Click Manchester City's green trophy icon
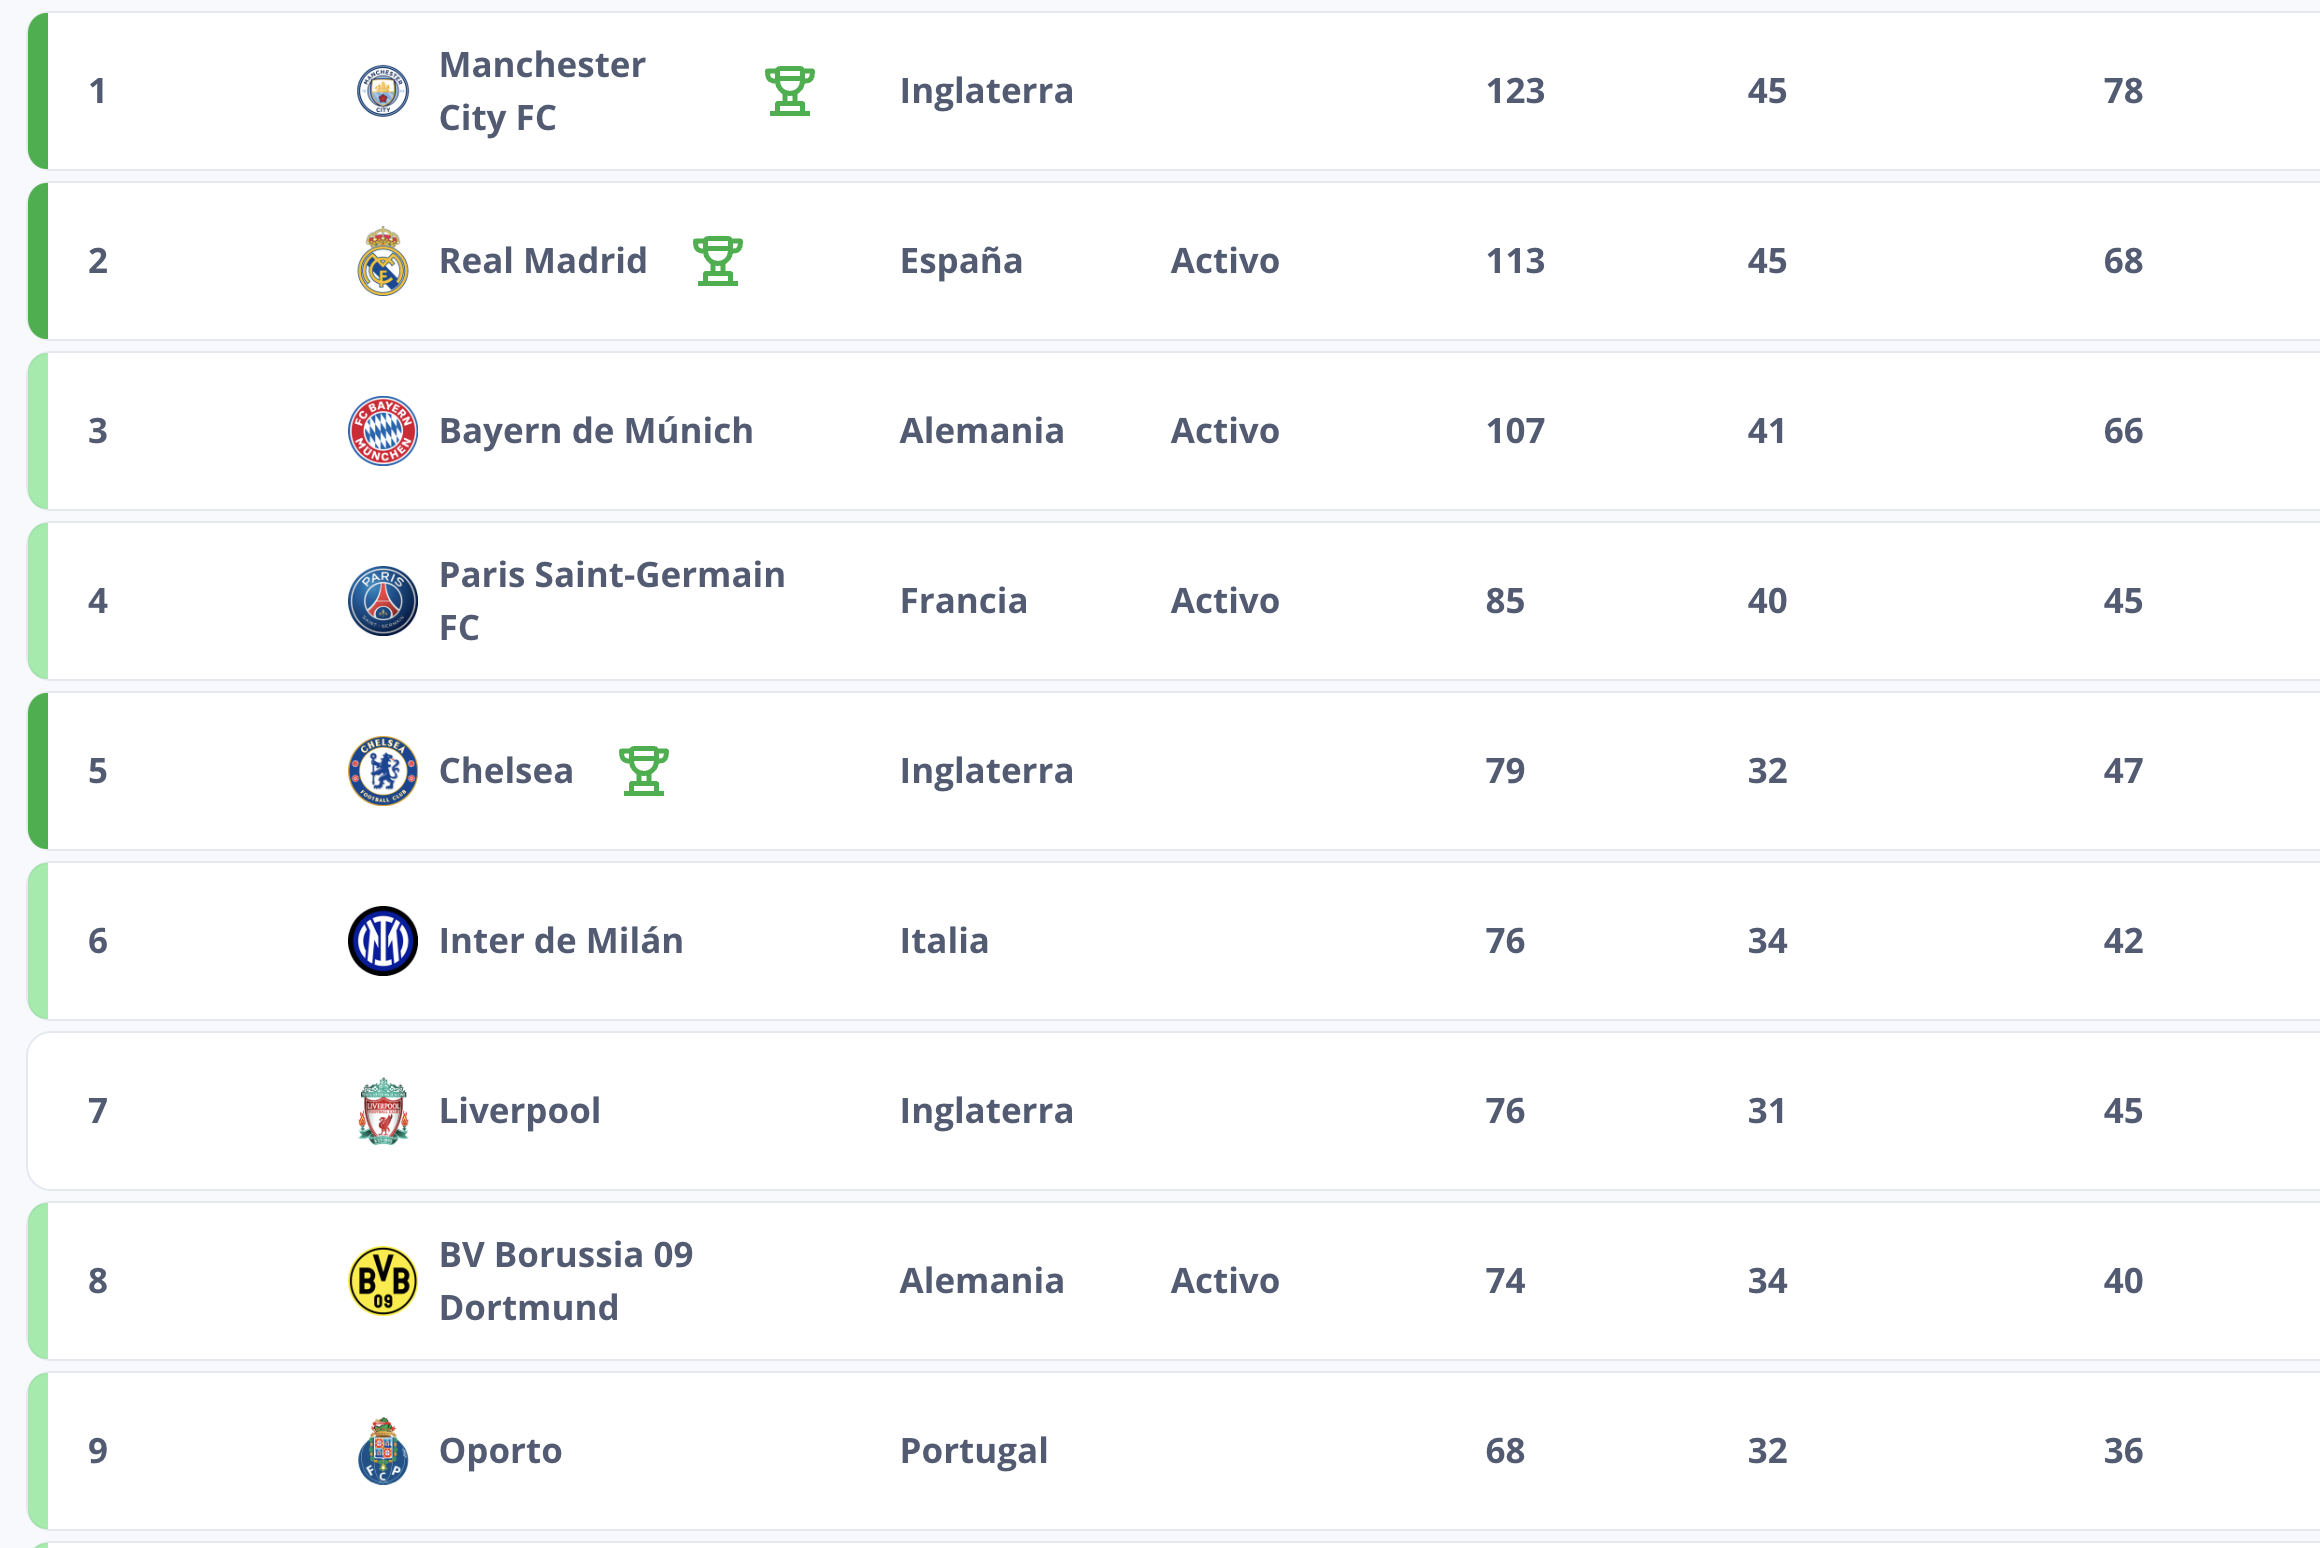This screenshot has width=2320, height=1548. (x=789, y=91)
